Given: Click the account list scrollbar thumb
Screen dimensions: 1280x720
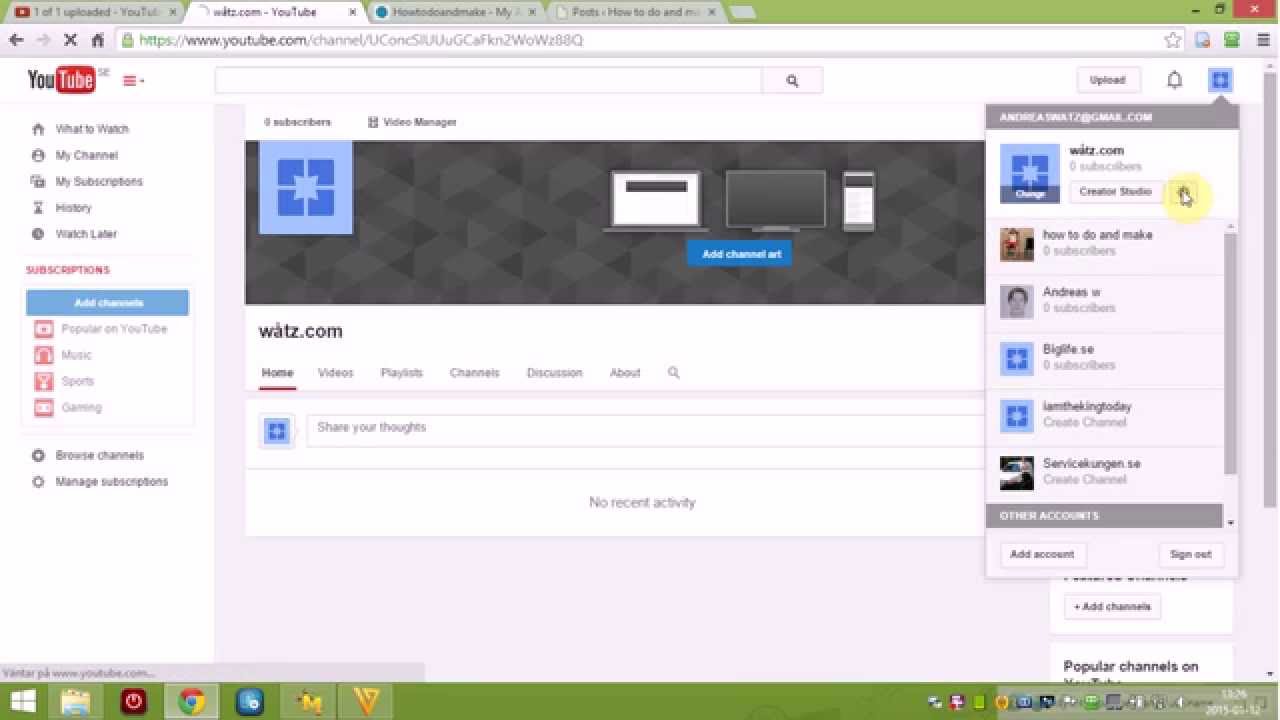Looking at the screenshot, I should 1231,354.
